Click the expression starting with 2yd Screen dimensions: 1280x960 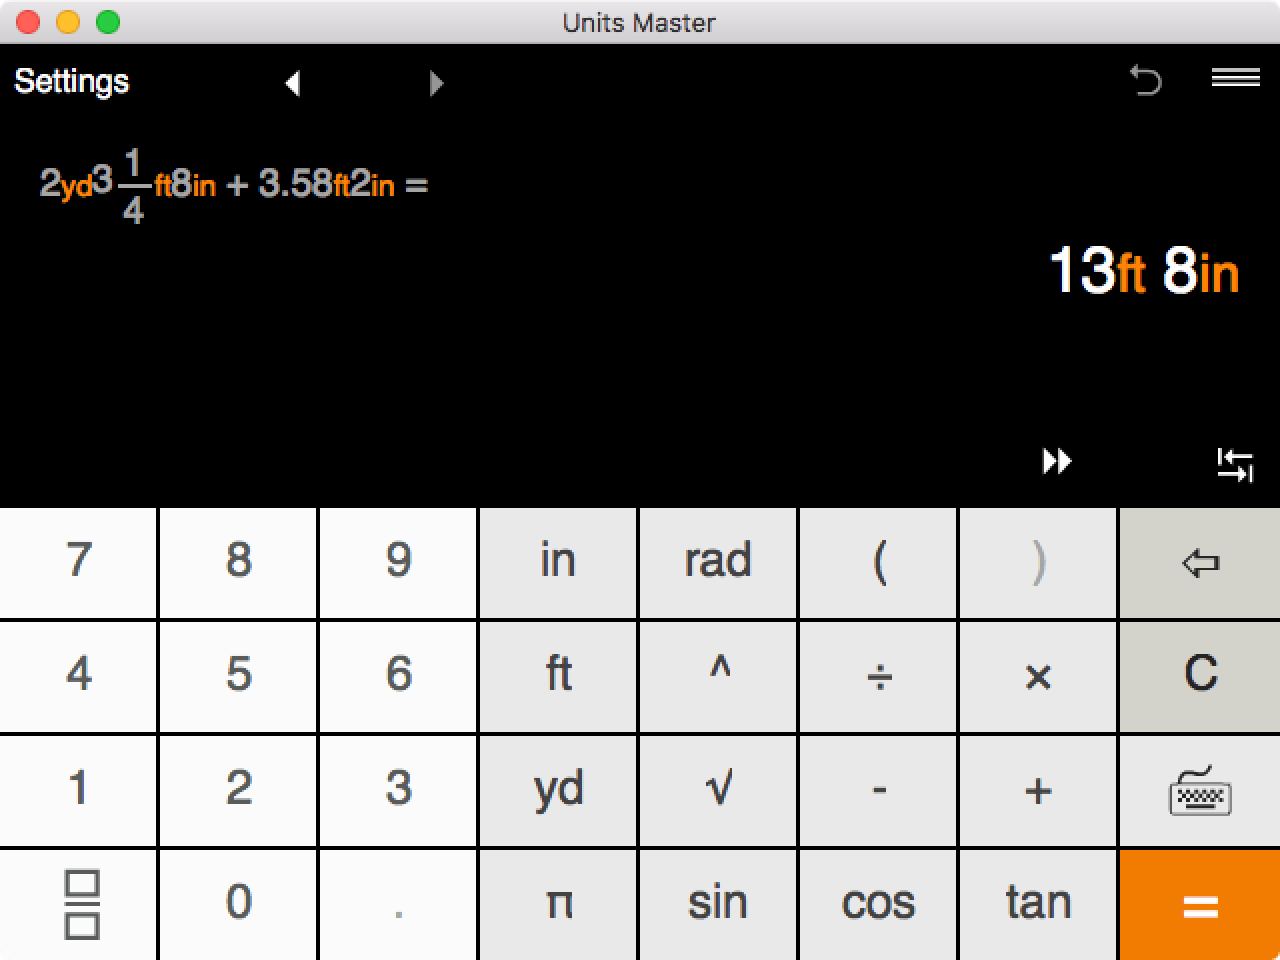tap(233, 185)
